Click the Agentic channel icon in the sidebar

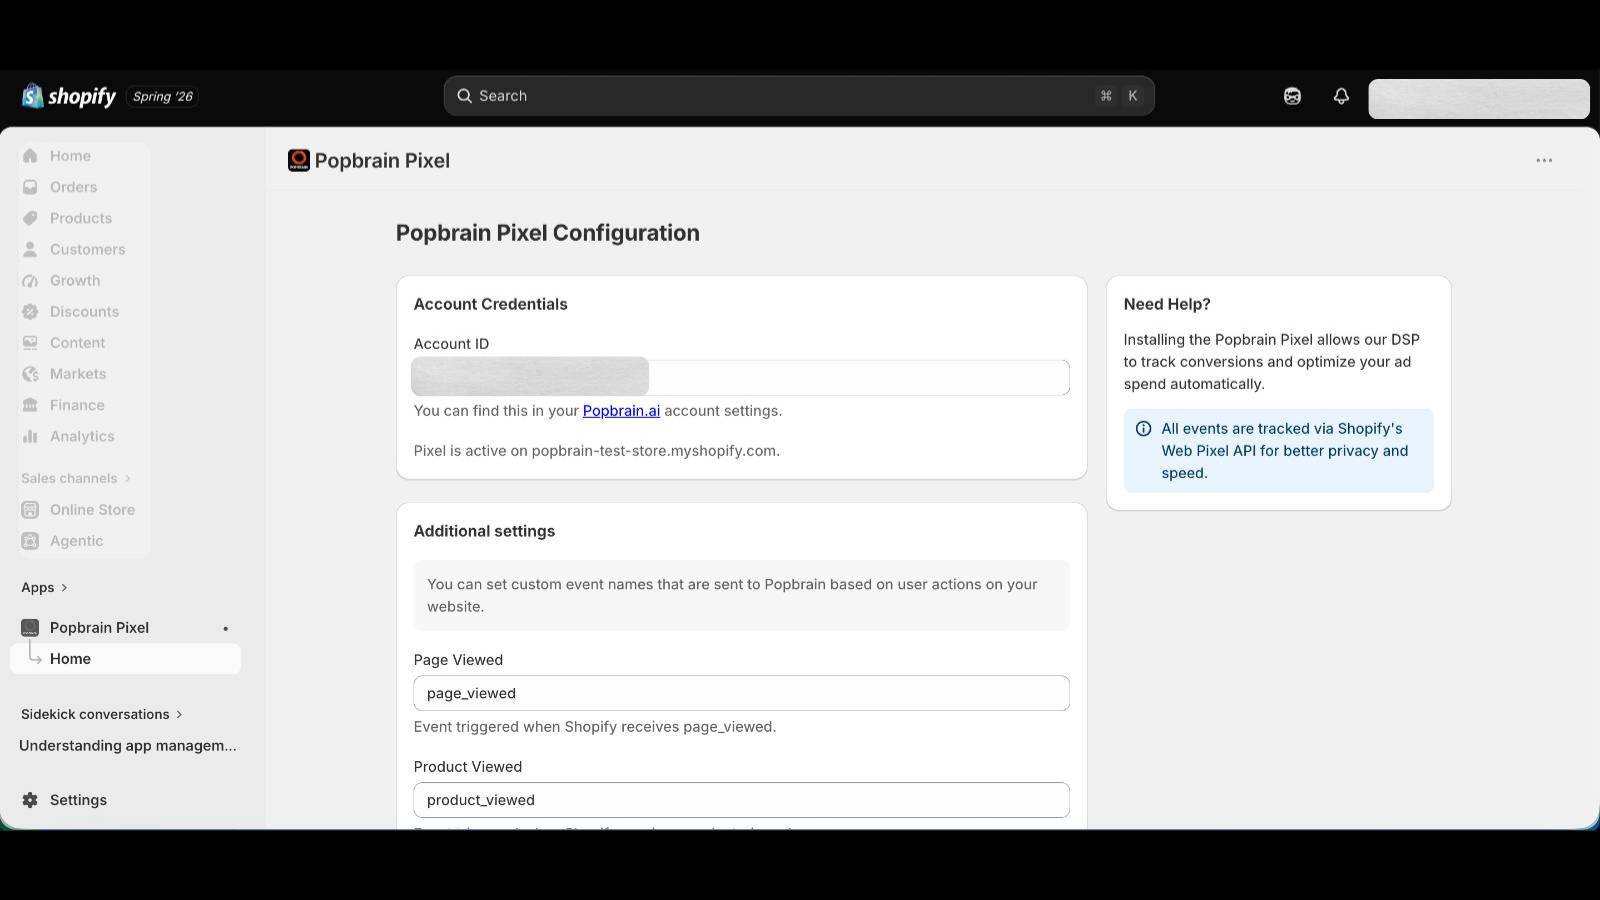(x=30, y=541)
